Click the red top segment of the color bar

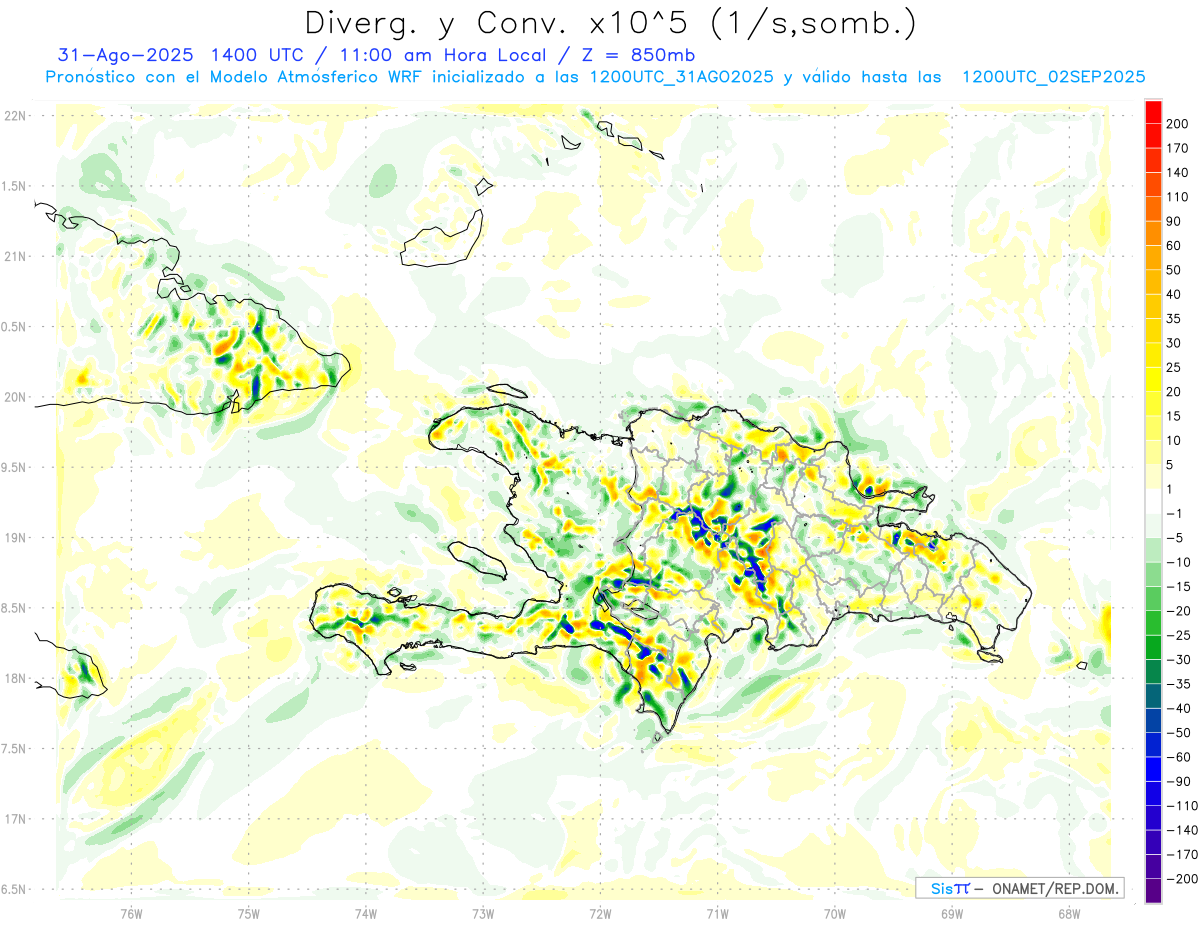point(1153,112)
